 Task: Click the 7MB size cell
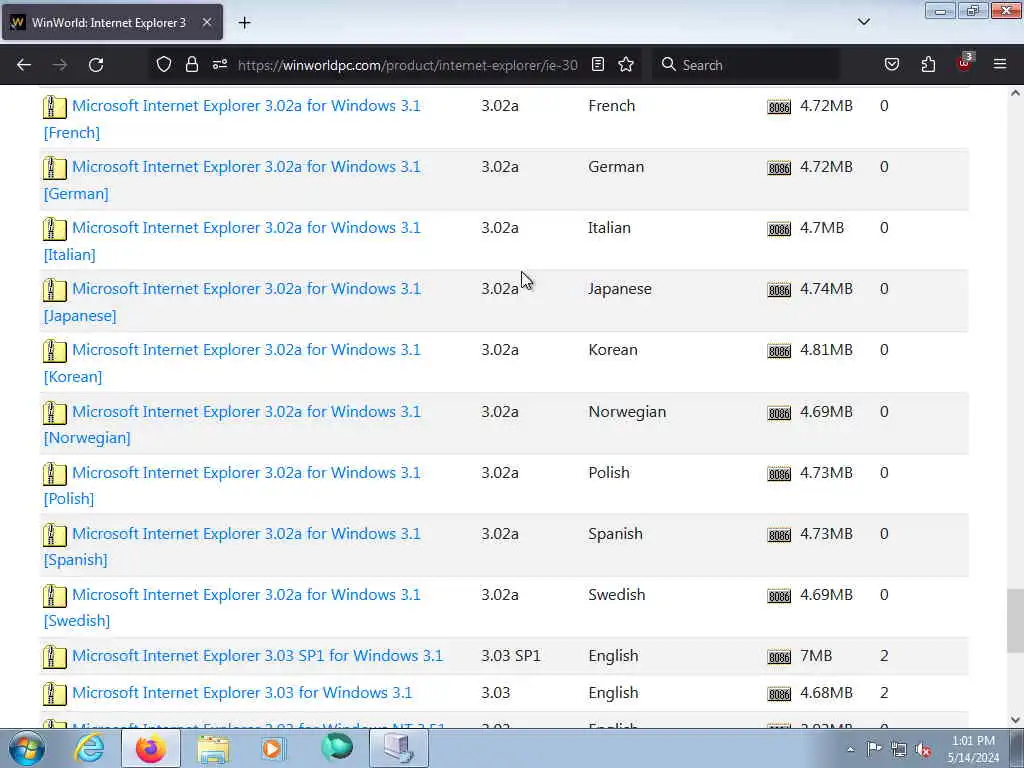[x=816, y=656]
